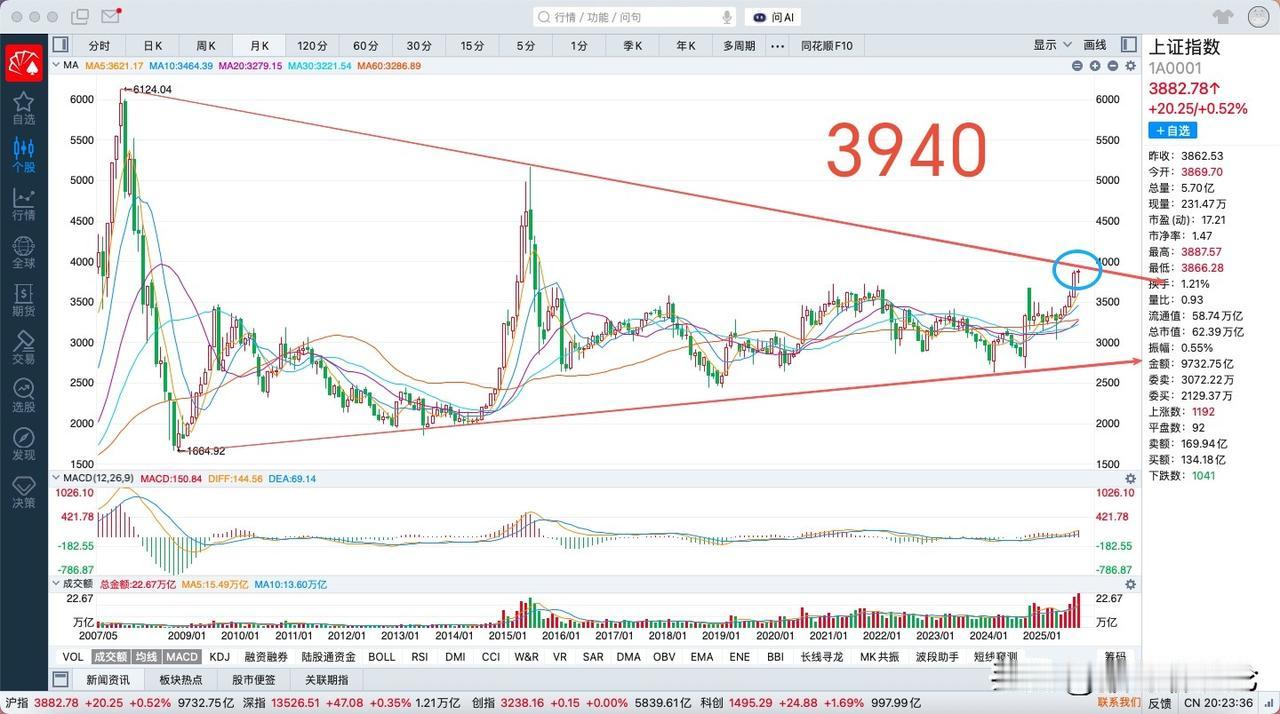Click the microphone icon in search box

[727, 17]
